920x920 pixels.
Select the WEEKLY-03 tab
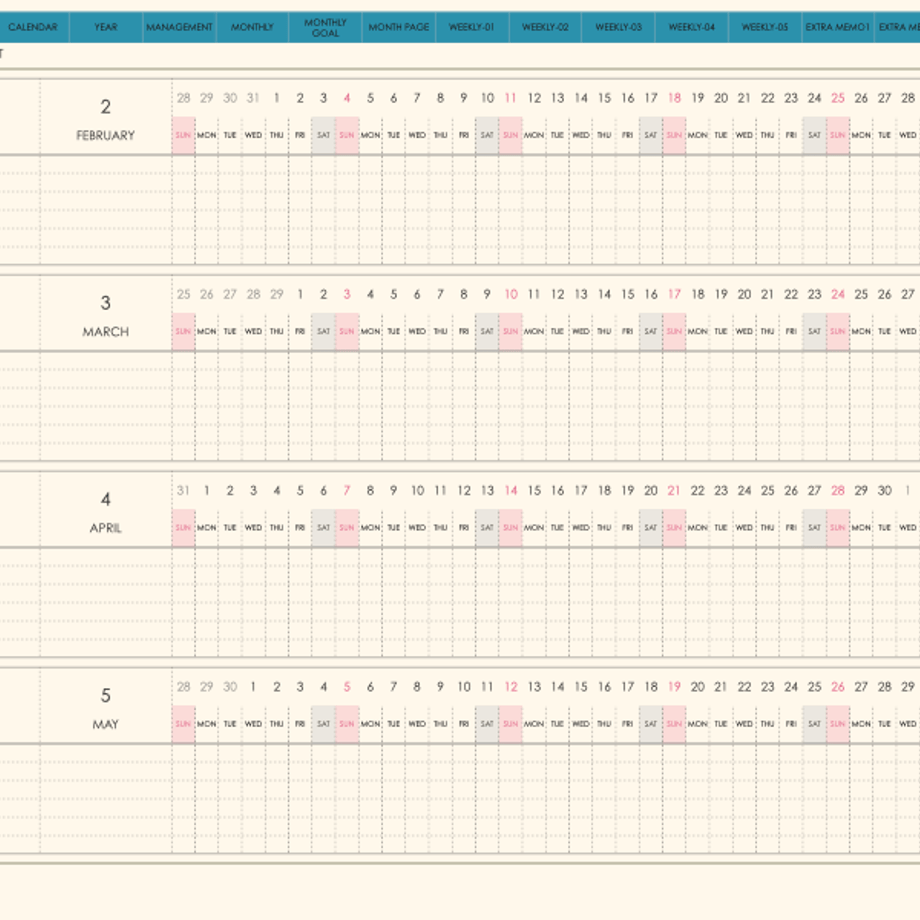point(618,27)
